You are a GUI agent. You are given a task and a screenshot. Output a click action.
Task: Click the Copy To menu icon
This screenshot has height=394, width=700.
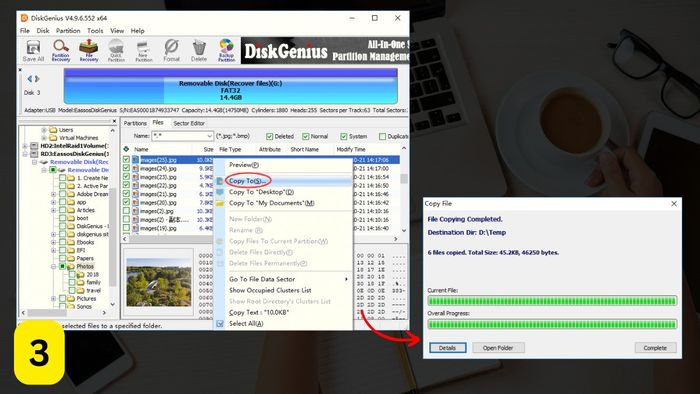point(220,181)
